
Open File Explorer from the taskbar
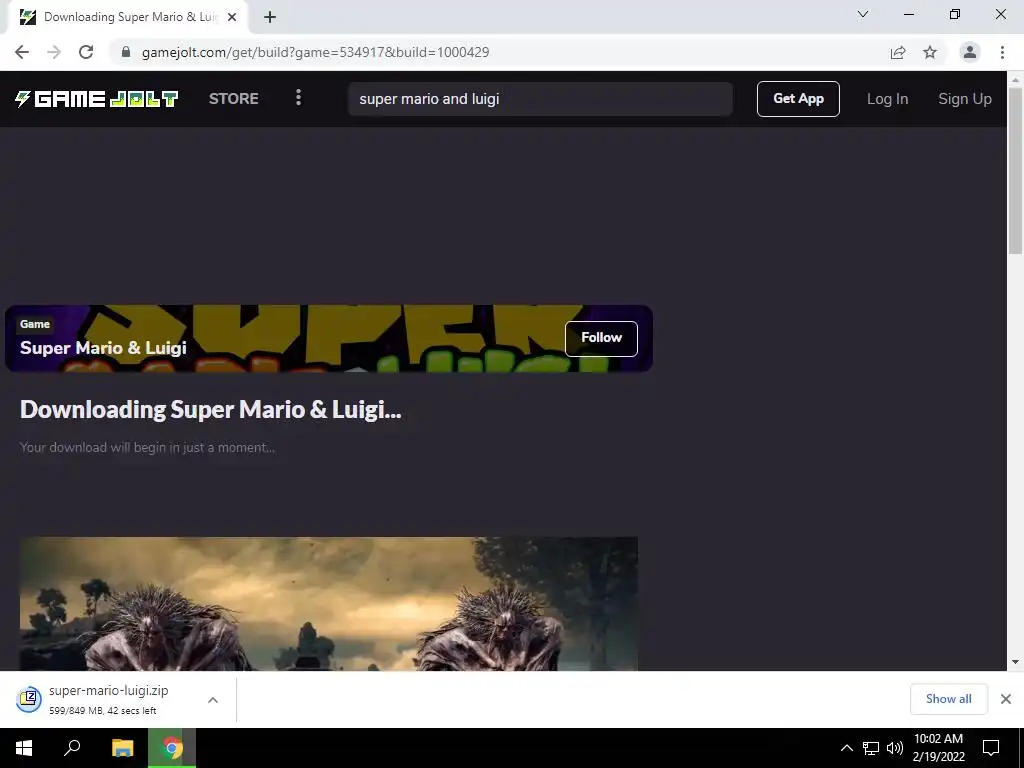coord(122,748)
